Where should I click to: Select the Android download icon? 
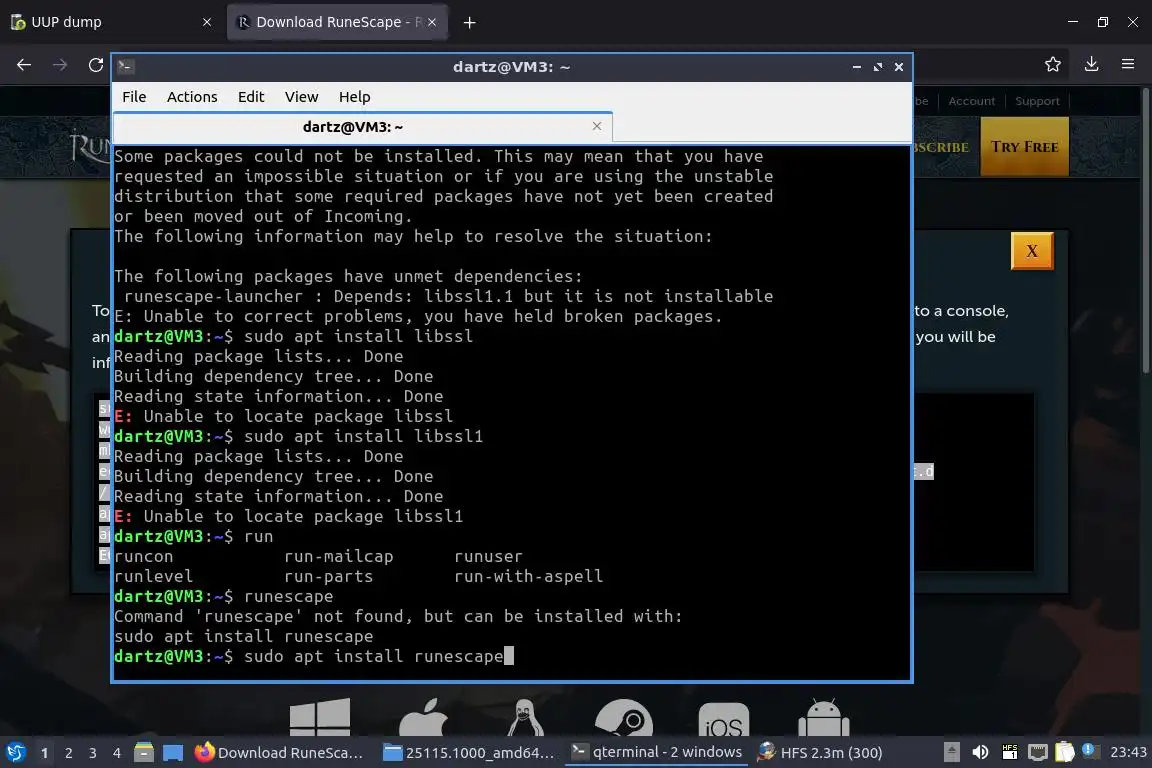824,718
